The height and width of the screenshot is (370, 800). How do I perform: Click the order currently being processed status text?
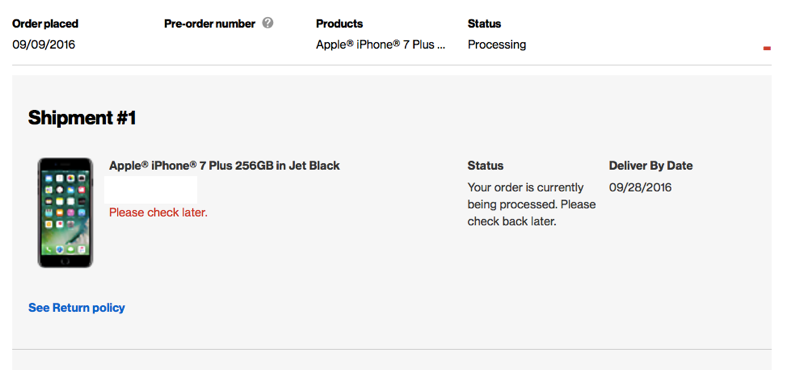pos(532,205)
